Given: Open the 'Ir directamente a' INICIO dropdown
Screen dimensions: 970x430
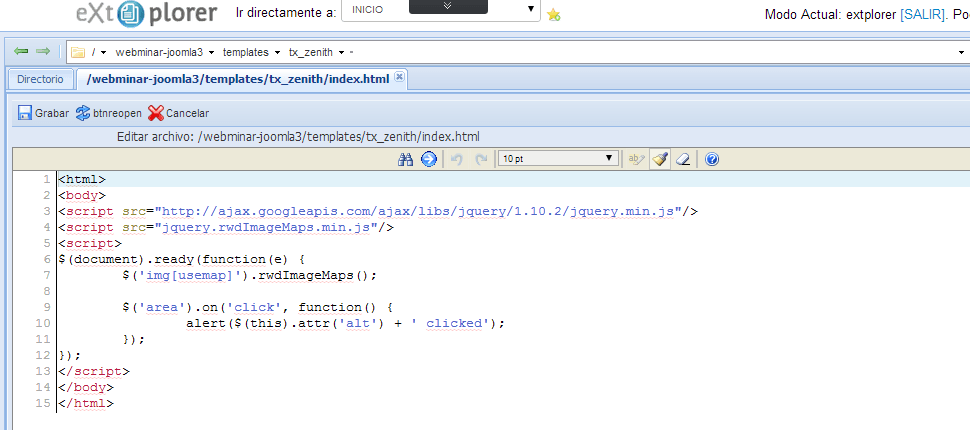Looking at the screenshot, I should (x=441, y=11).
